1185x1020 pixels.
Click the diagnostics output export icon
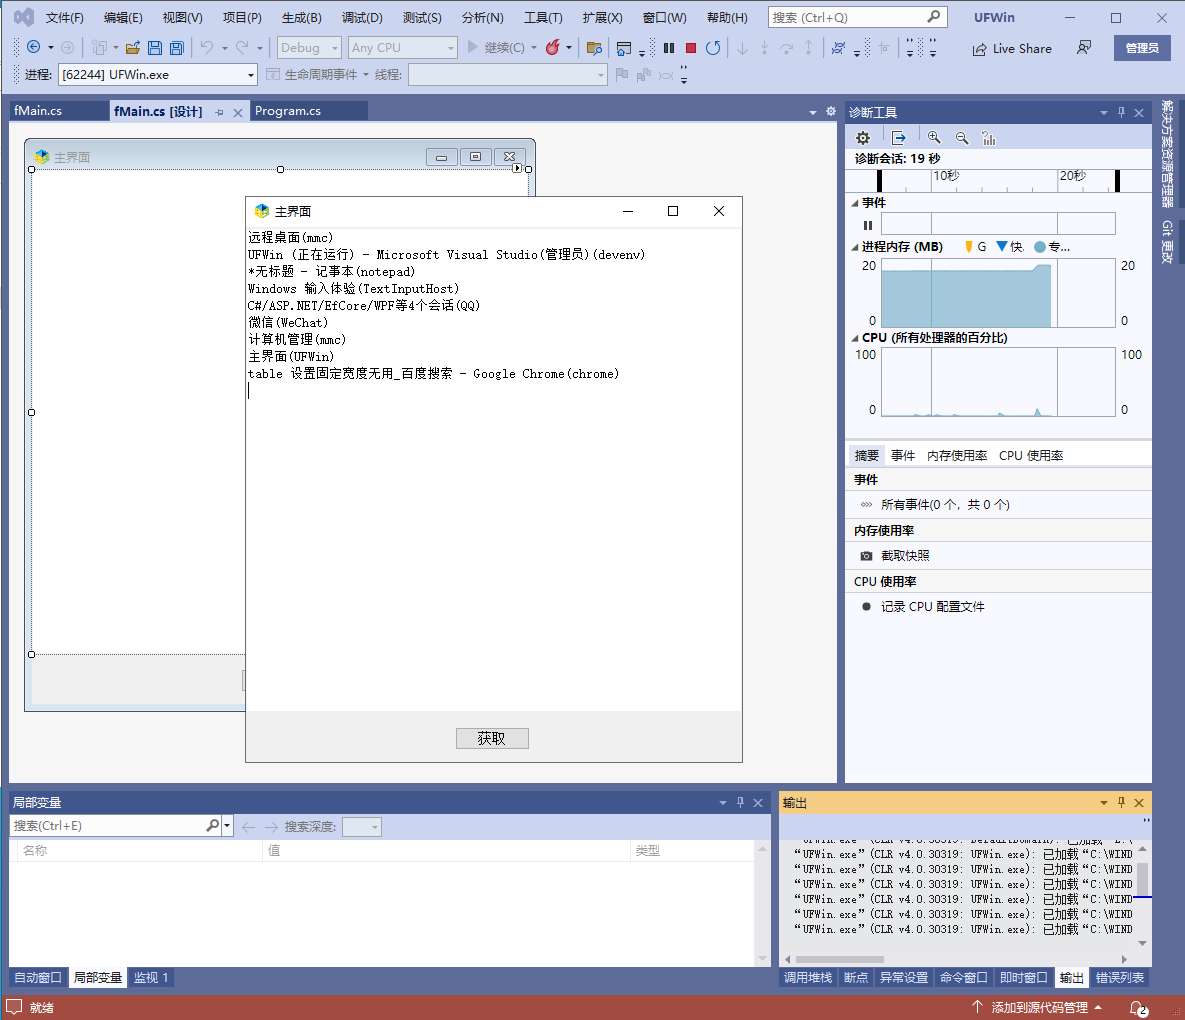tap(898, 138)
